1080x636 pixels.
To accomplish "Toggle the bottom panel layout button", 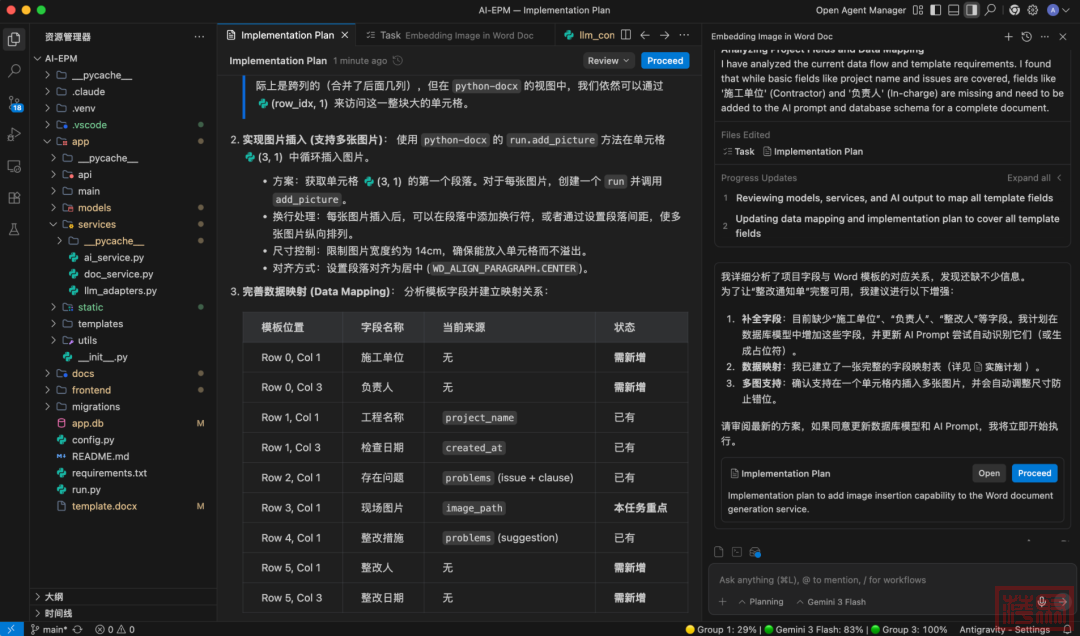I will pos(952,10).
